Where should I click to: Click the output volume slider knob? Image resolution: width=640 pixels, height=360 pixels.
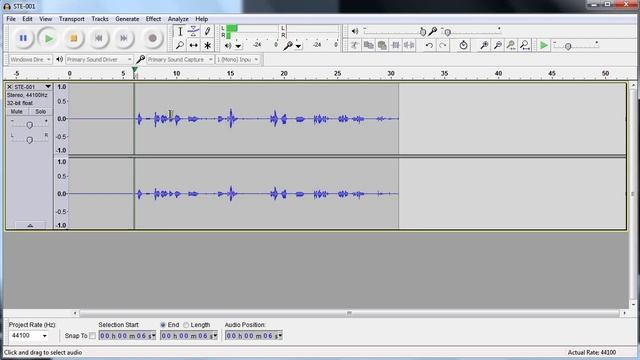tap(423, 32)
